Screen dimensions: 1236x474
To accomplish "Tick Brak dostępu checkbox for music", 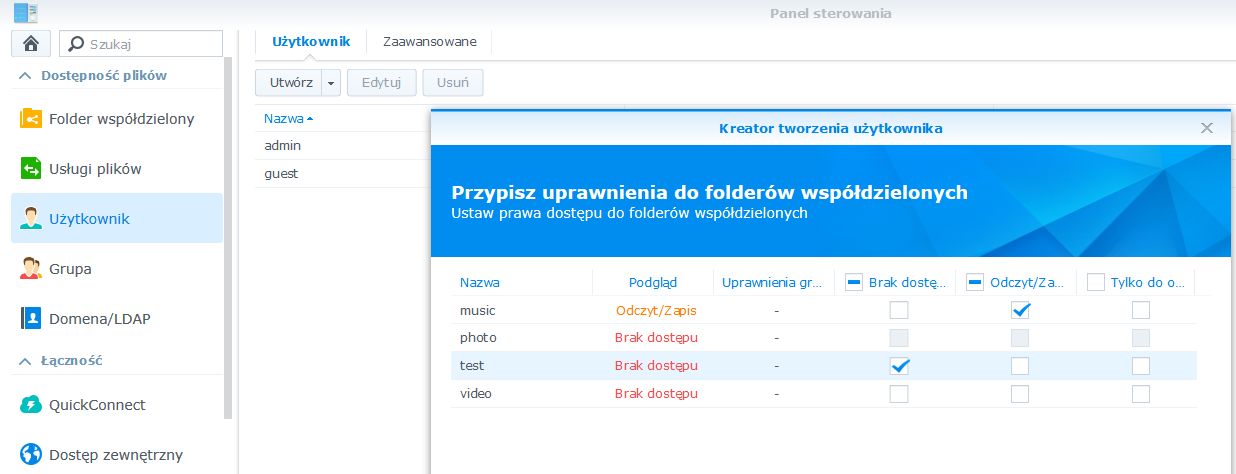I will (899, 310).
